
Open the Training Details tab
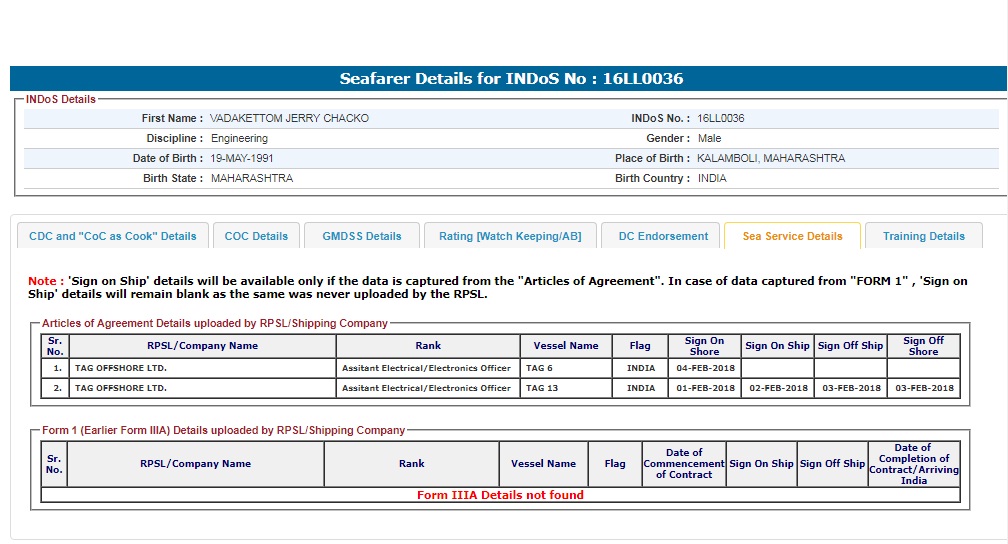tap(923, 236)
